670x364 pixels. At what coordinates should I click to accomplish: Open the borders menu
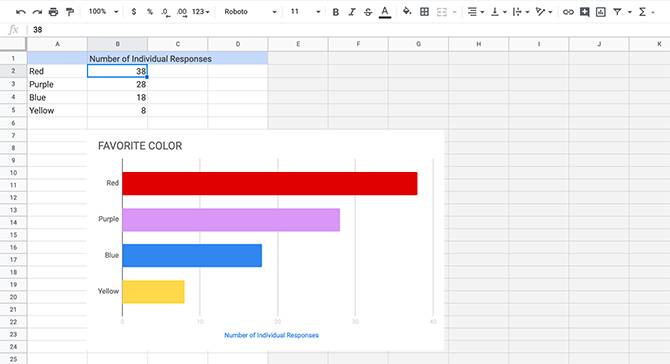(424, 12)
